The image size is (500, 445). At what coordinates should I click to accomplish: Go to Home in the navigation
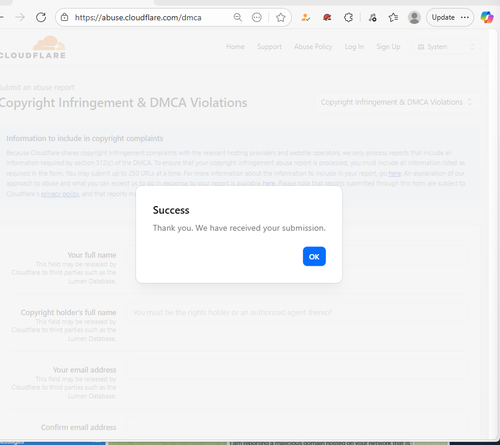click(235, 47)
